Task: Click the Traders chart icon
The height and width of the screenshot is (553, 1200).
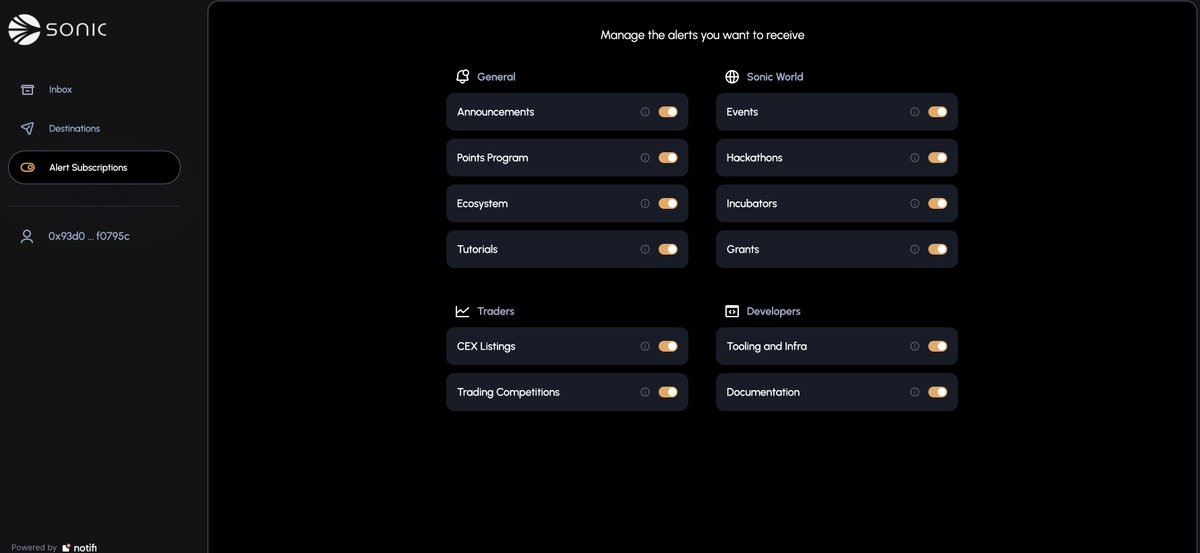Action: (x=462, y=312)
